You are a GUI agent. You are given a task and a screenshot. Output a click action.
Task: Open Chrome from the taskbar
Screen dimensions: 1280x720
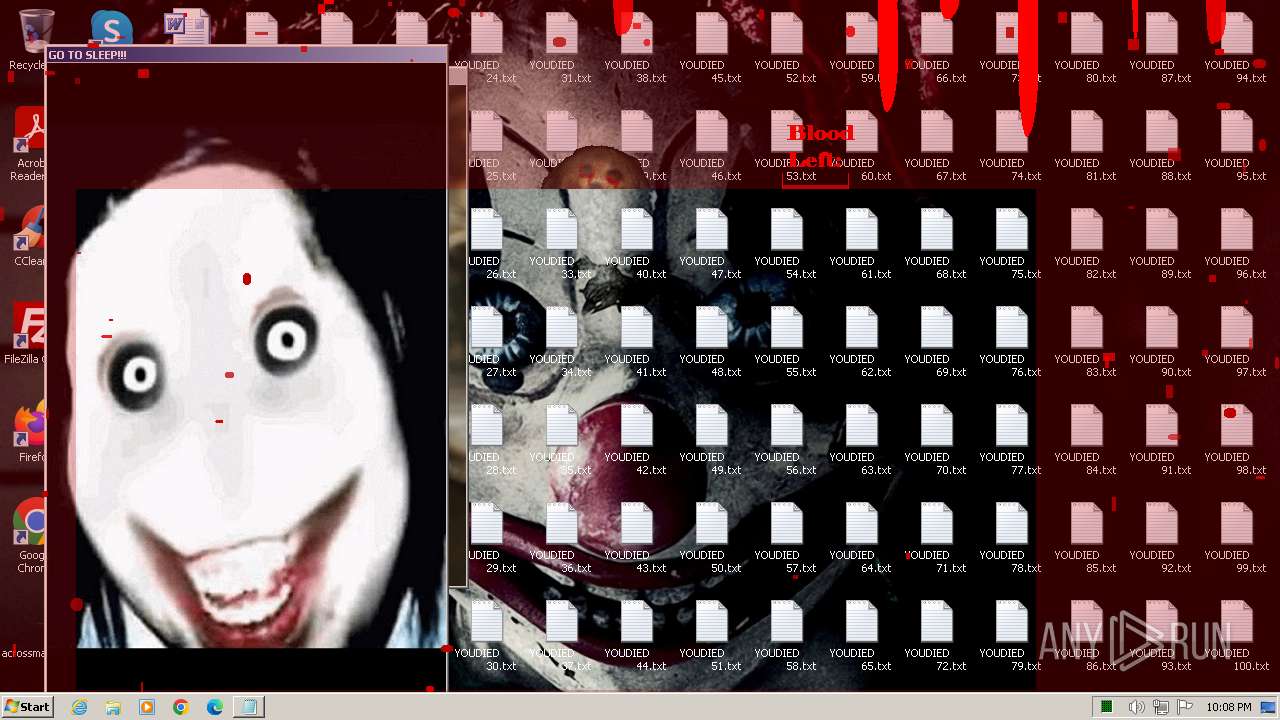181,707
